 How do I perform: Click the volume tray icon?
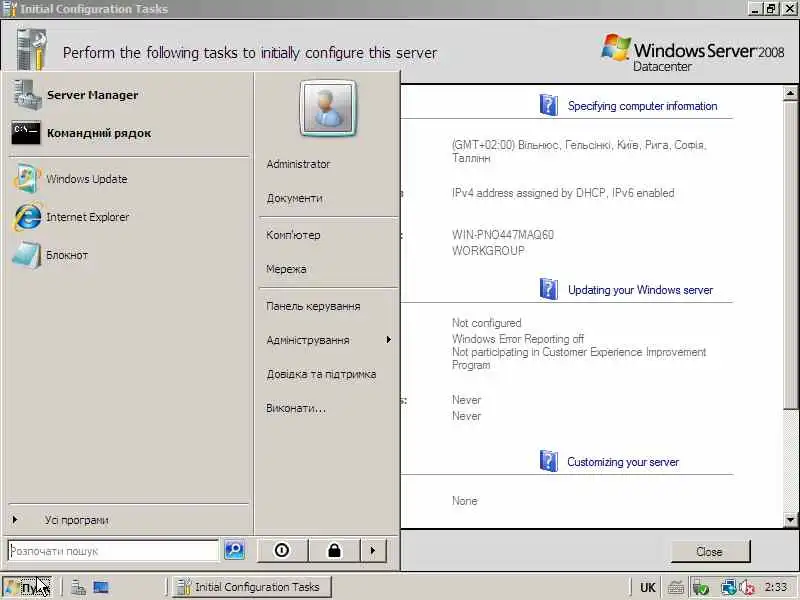747,588
